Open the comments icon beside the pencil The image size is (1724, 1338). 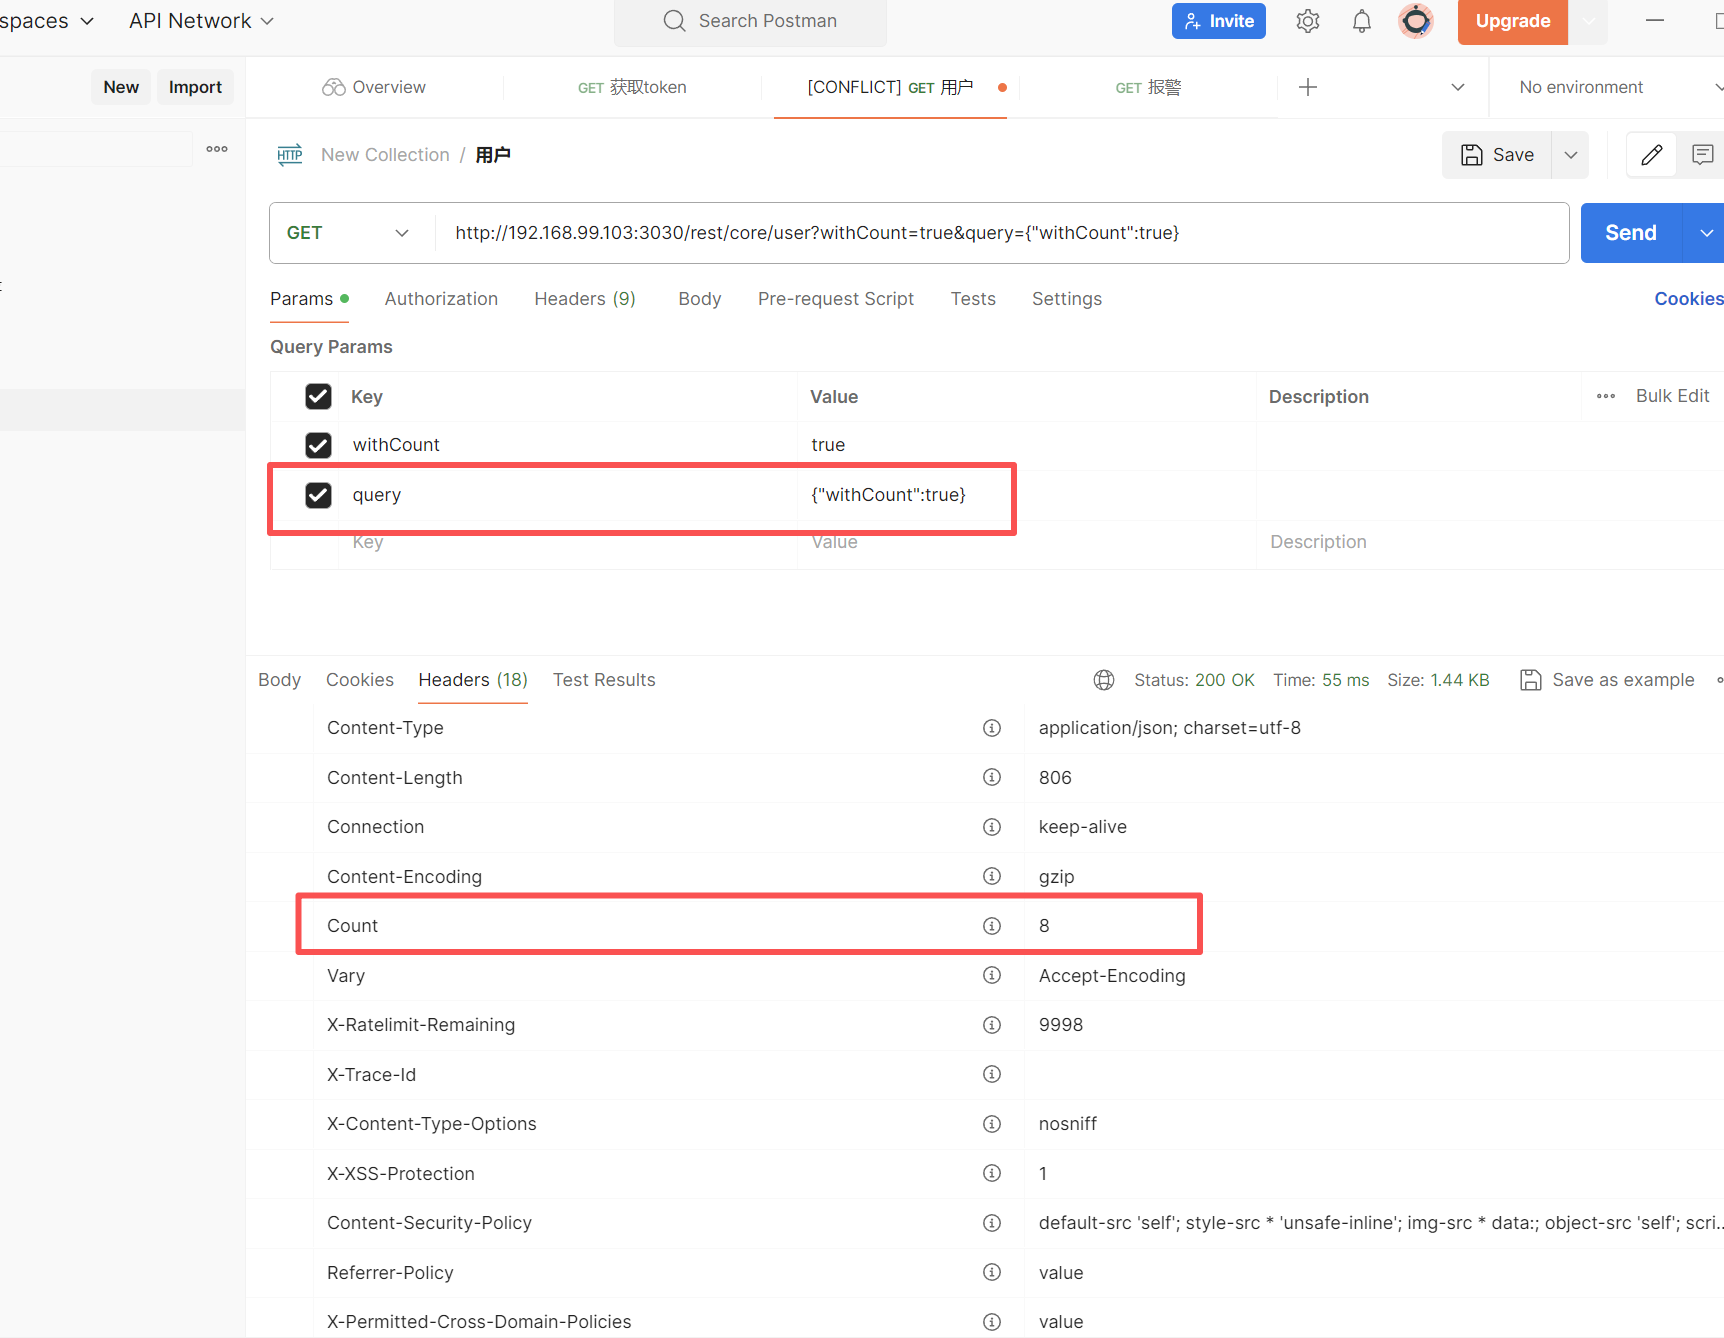1702,155
